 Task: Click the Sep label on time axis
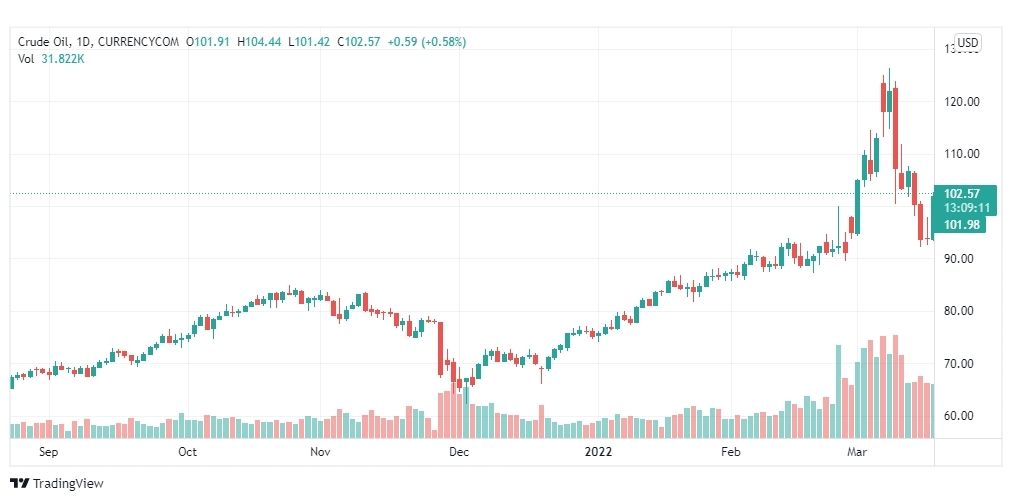tap(48, 452)
